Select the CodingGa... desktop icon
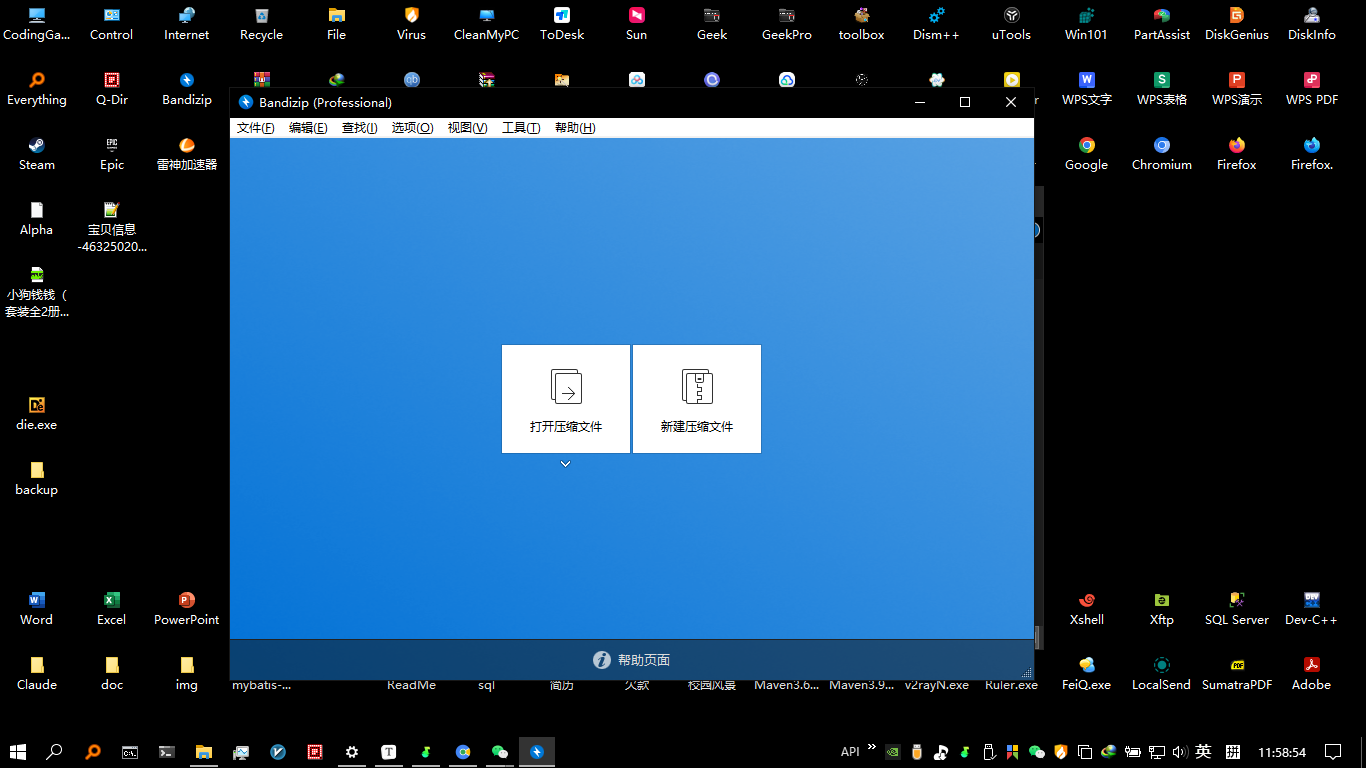Screen dimensions: 1366x768 (x=37, y=23)
